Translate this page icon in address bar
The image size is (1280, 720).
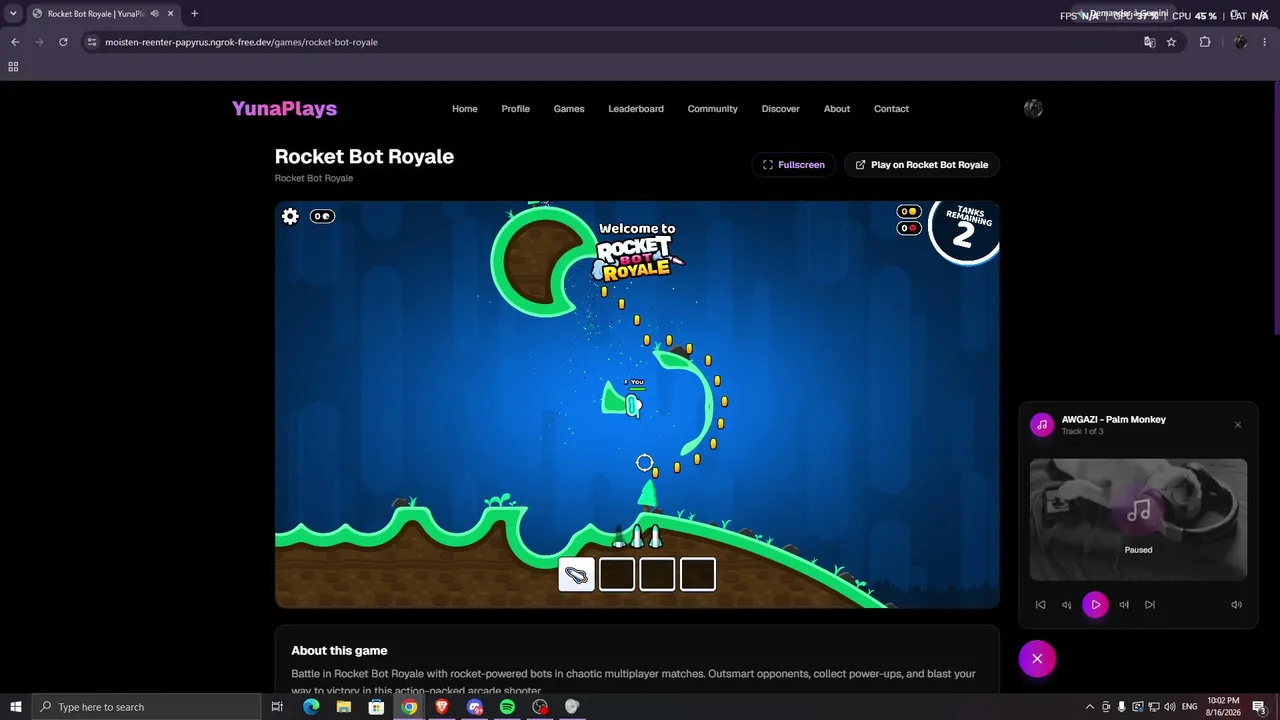(1150, 42)
